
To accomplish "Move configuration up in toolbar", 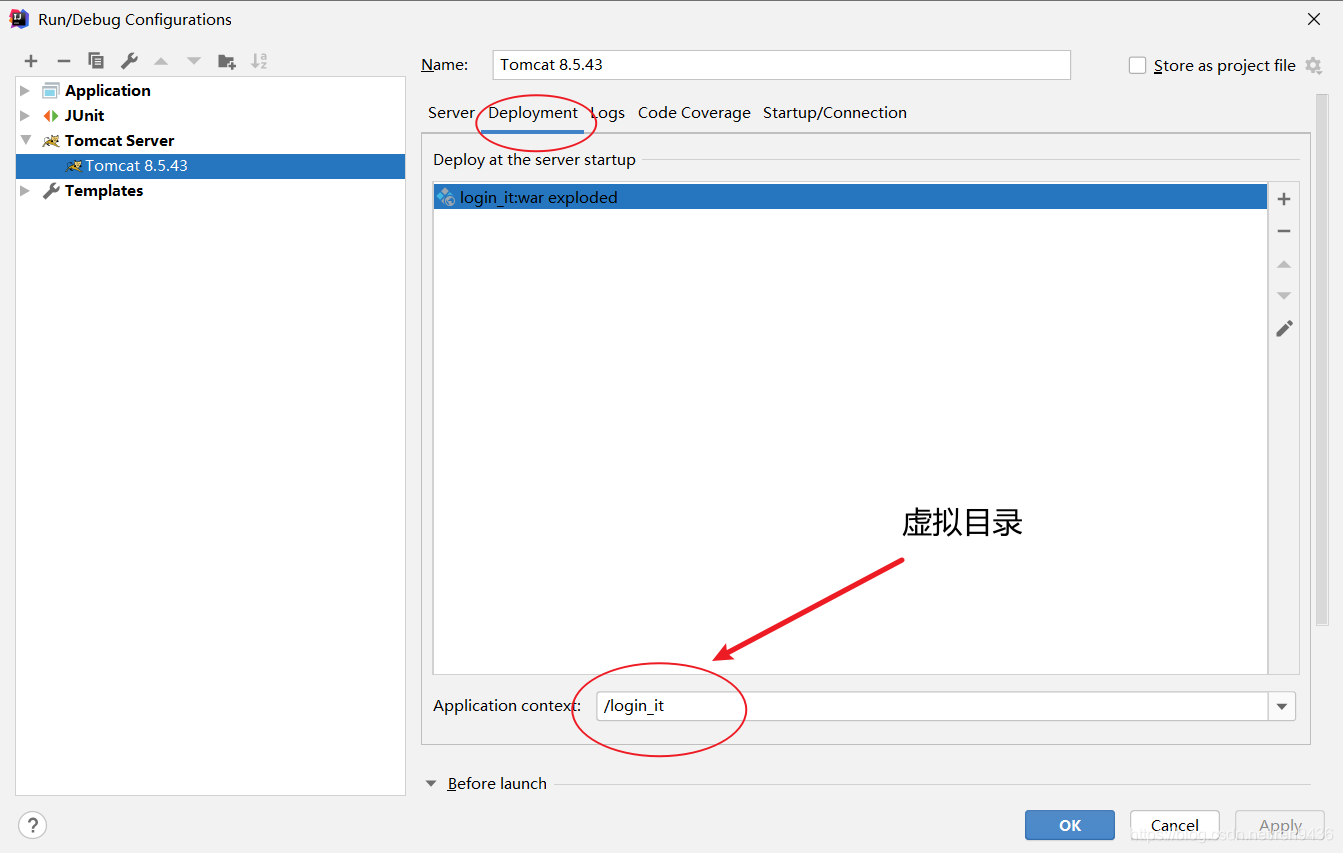I will 161,61.
